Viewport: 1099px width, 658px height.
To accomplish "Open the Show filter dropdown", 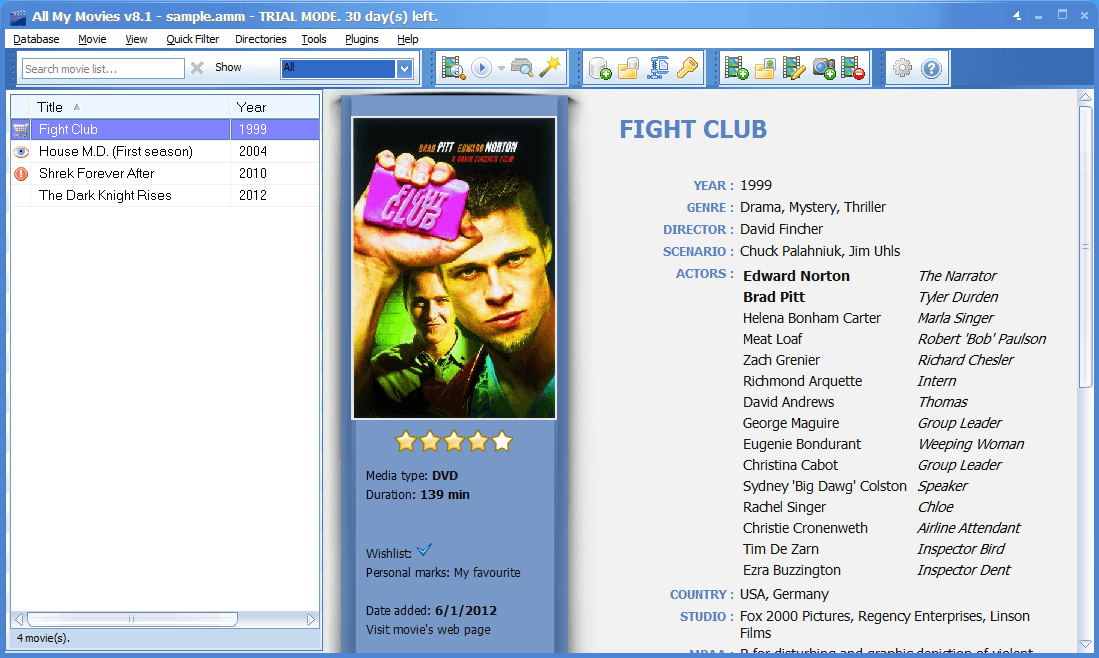I will coord(404,68).
